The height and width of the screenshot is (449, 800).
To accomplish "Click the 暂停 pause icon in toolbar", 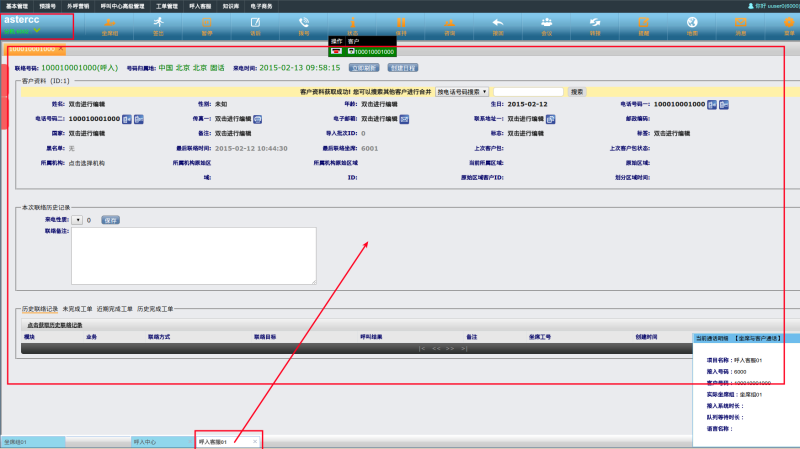I will (206, 23).
